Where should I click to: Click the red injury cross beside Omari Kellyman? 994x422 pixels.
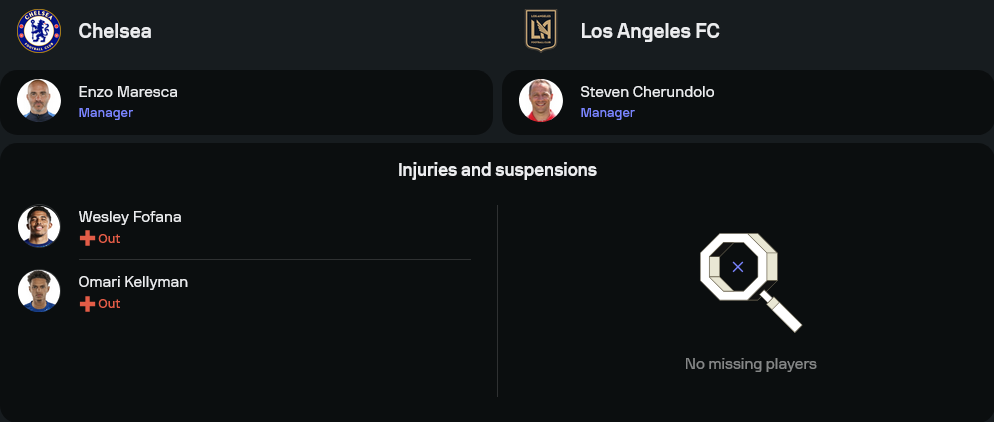point(87,303)
